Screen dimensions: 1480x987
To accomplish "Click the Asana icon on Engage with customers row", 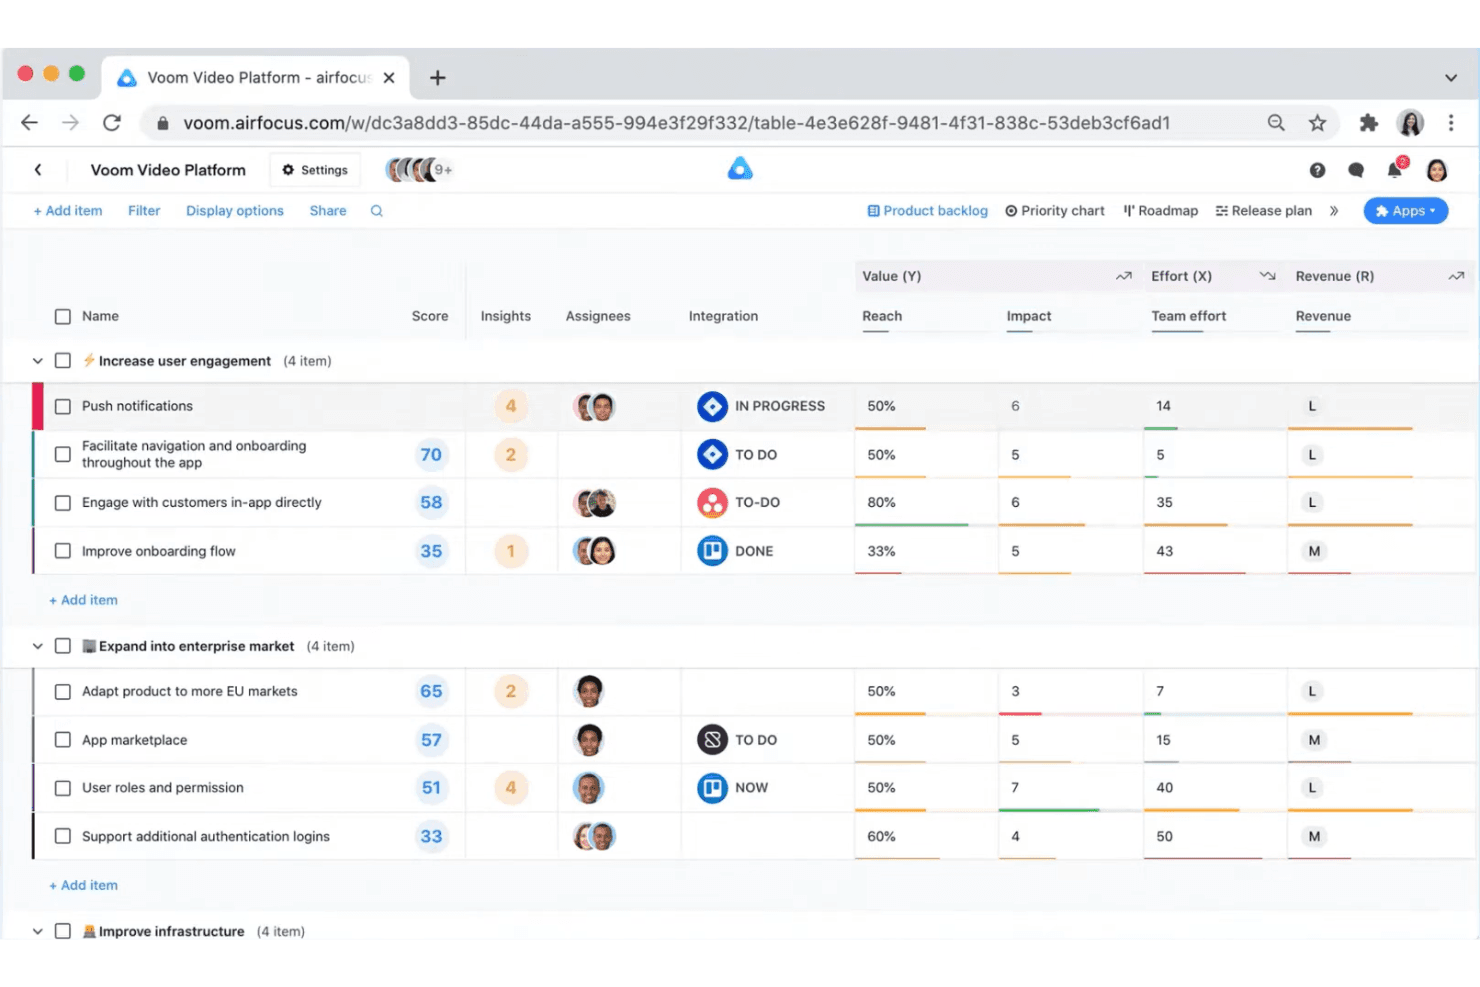I will point(712,502).
